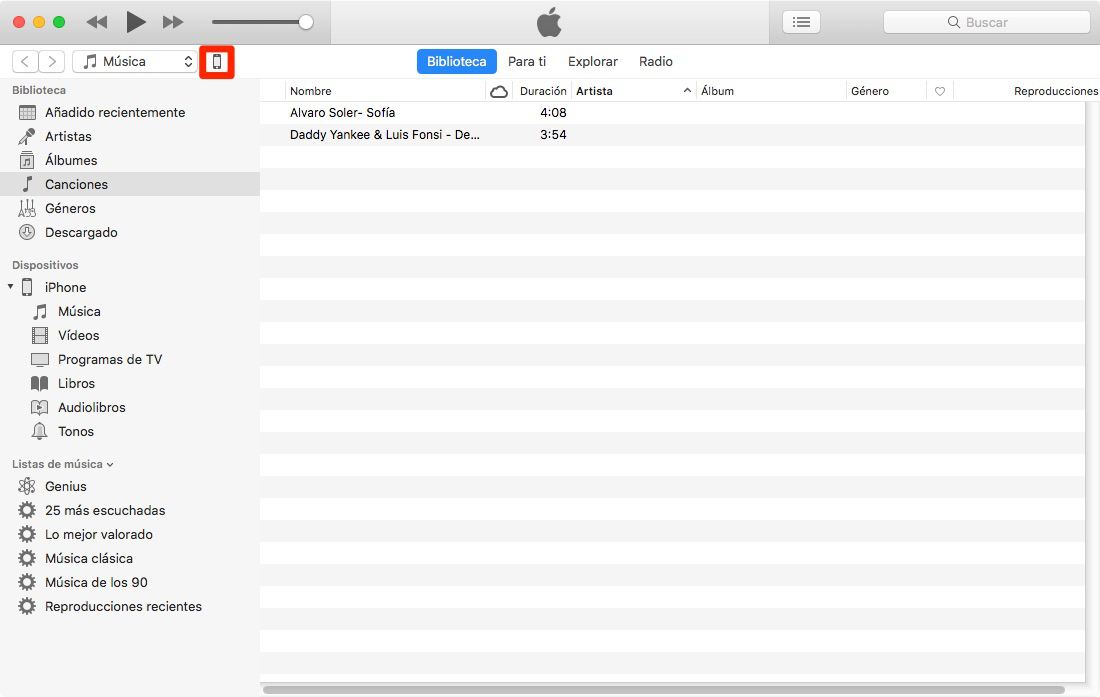Sort by the Reproducciones column header

[1055, 91]
